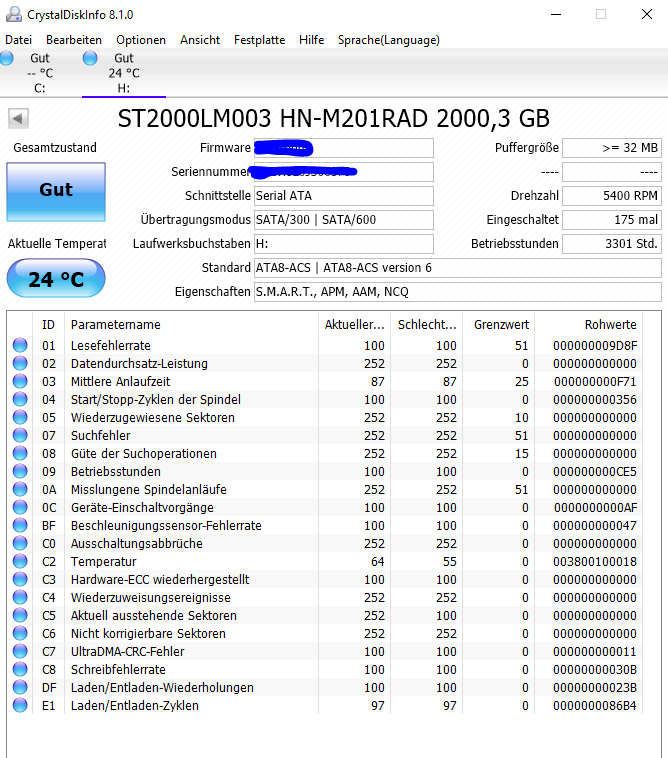Minimize the CrystalDiskInfo window

point(556,15)
